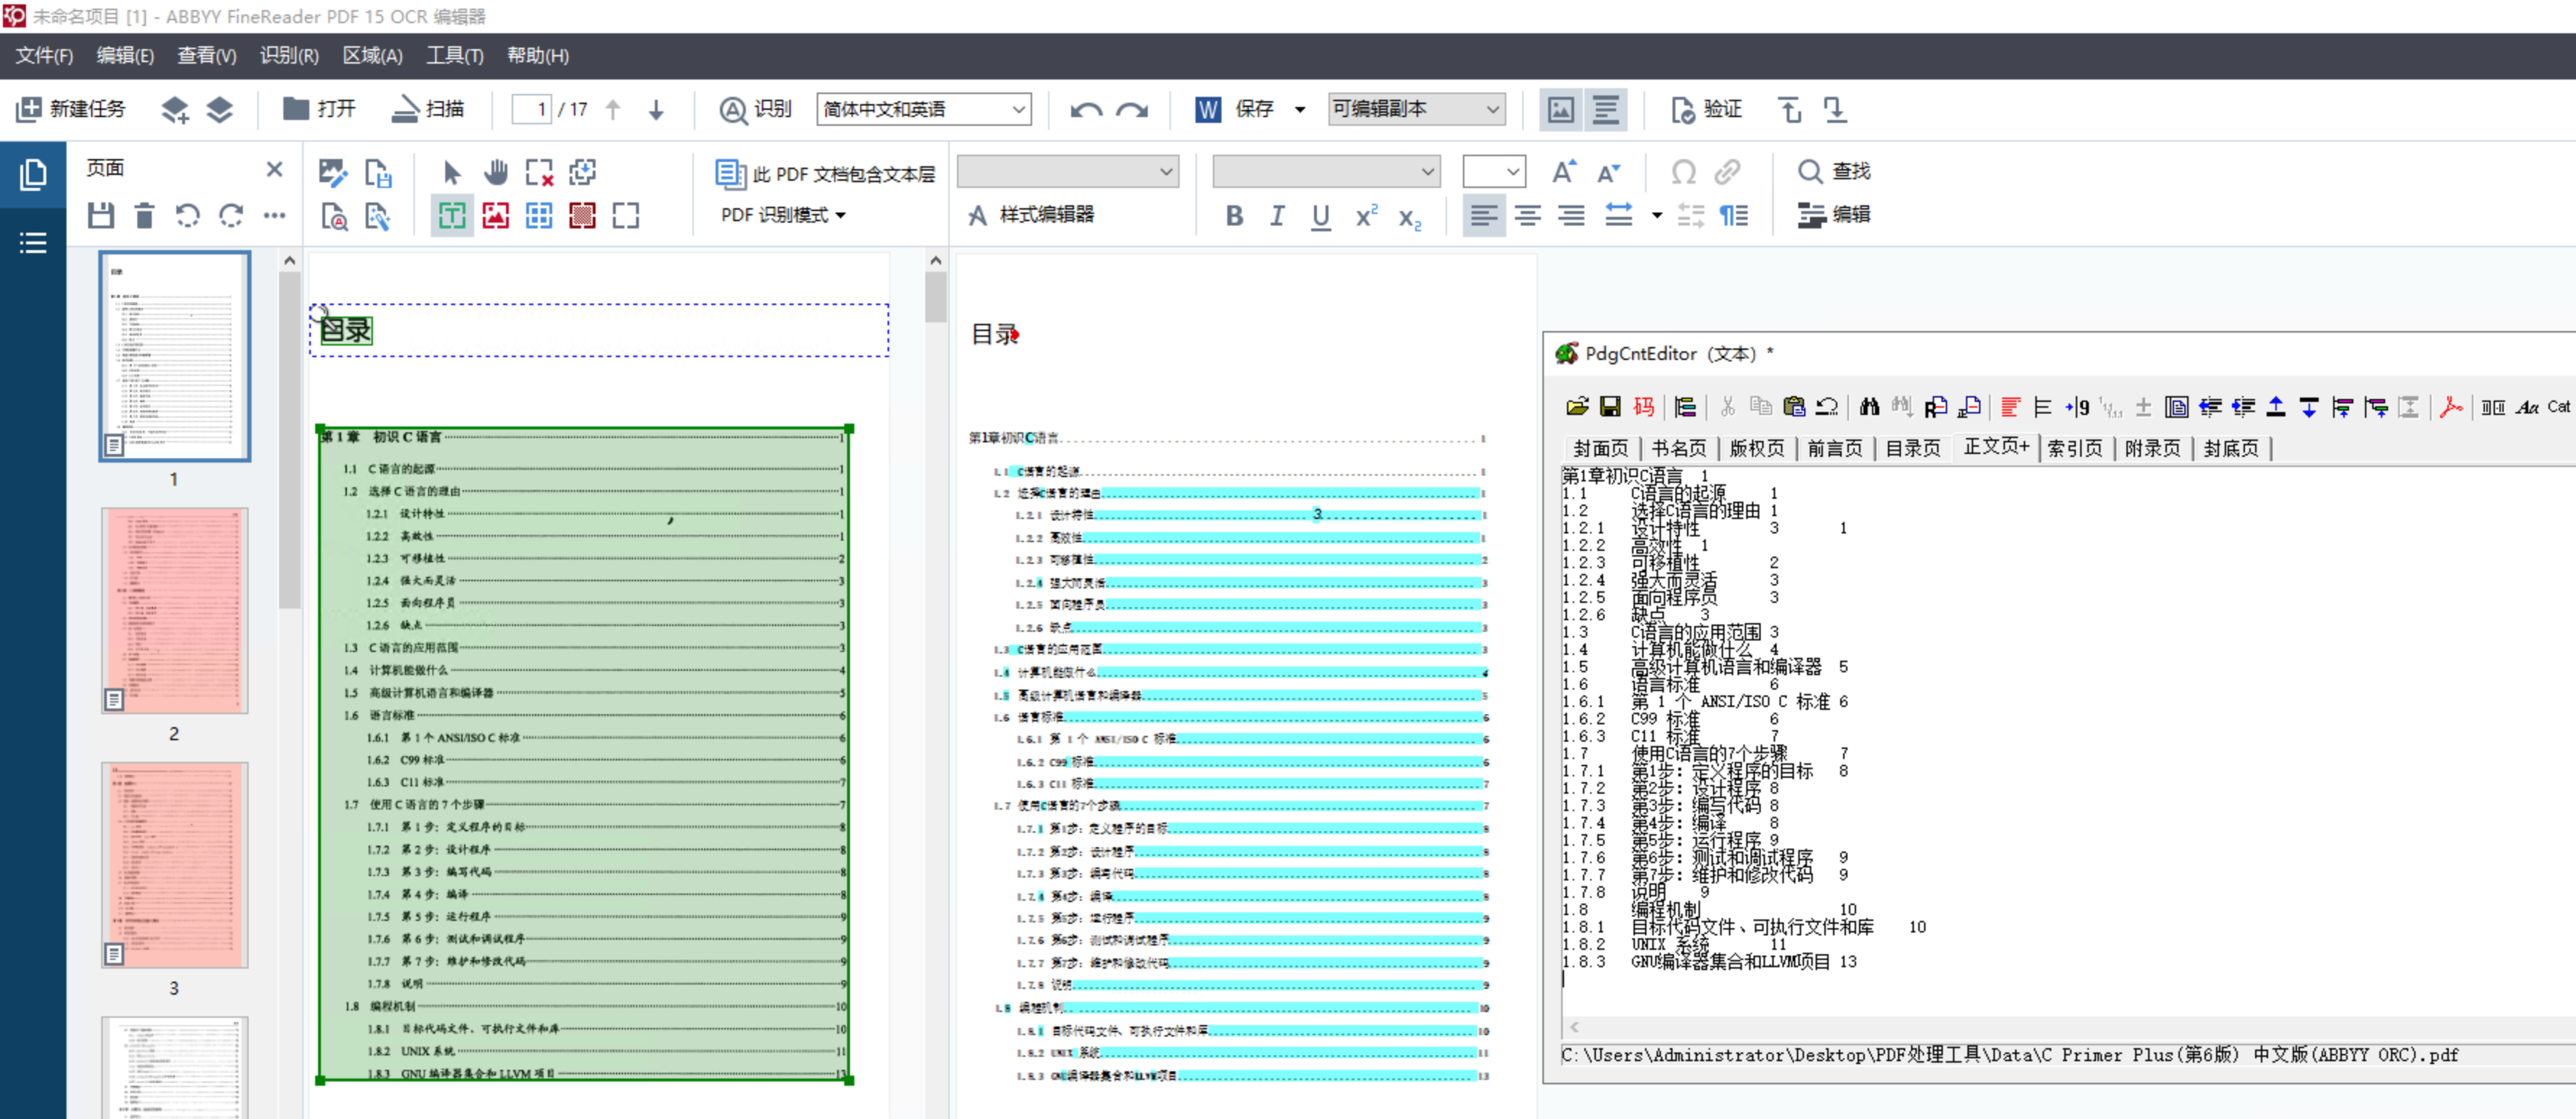This screenshot has height=1119, width=2576.
Task: Open the 识别(R) menu
Action: coord(289,55)
